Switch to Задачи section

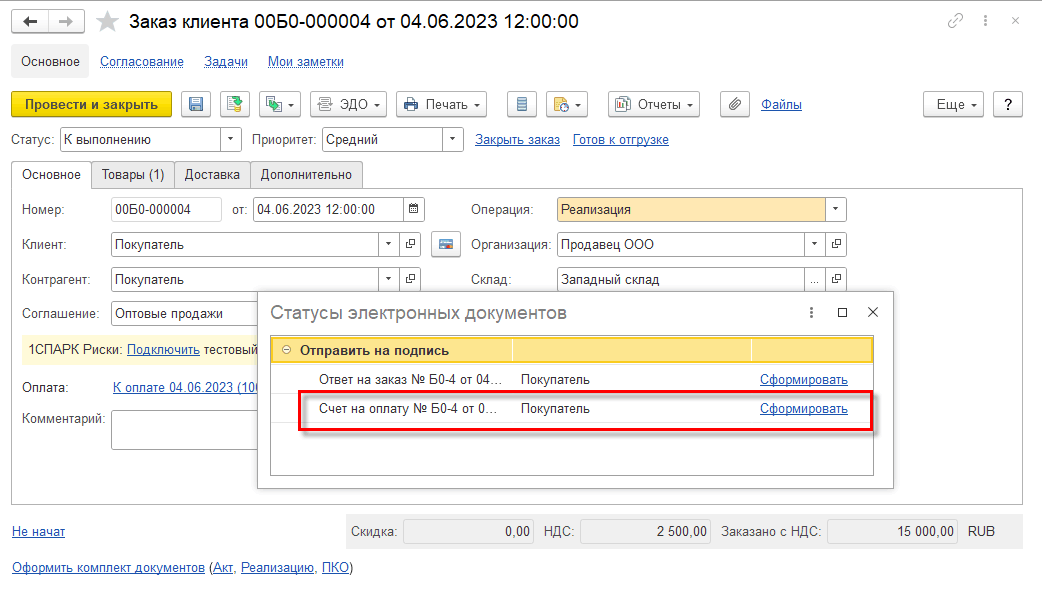[x=226, y=62]
